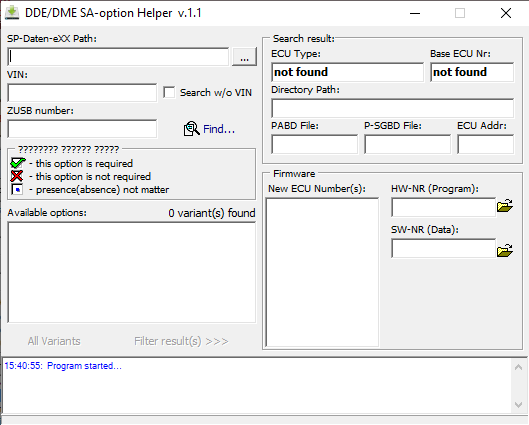Screen dimensions: 529x425
Task: Enable the Search w/o VIN checkbox
Action: (169, 92)
